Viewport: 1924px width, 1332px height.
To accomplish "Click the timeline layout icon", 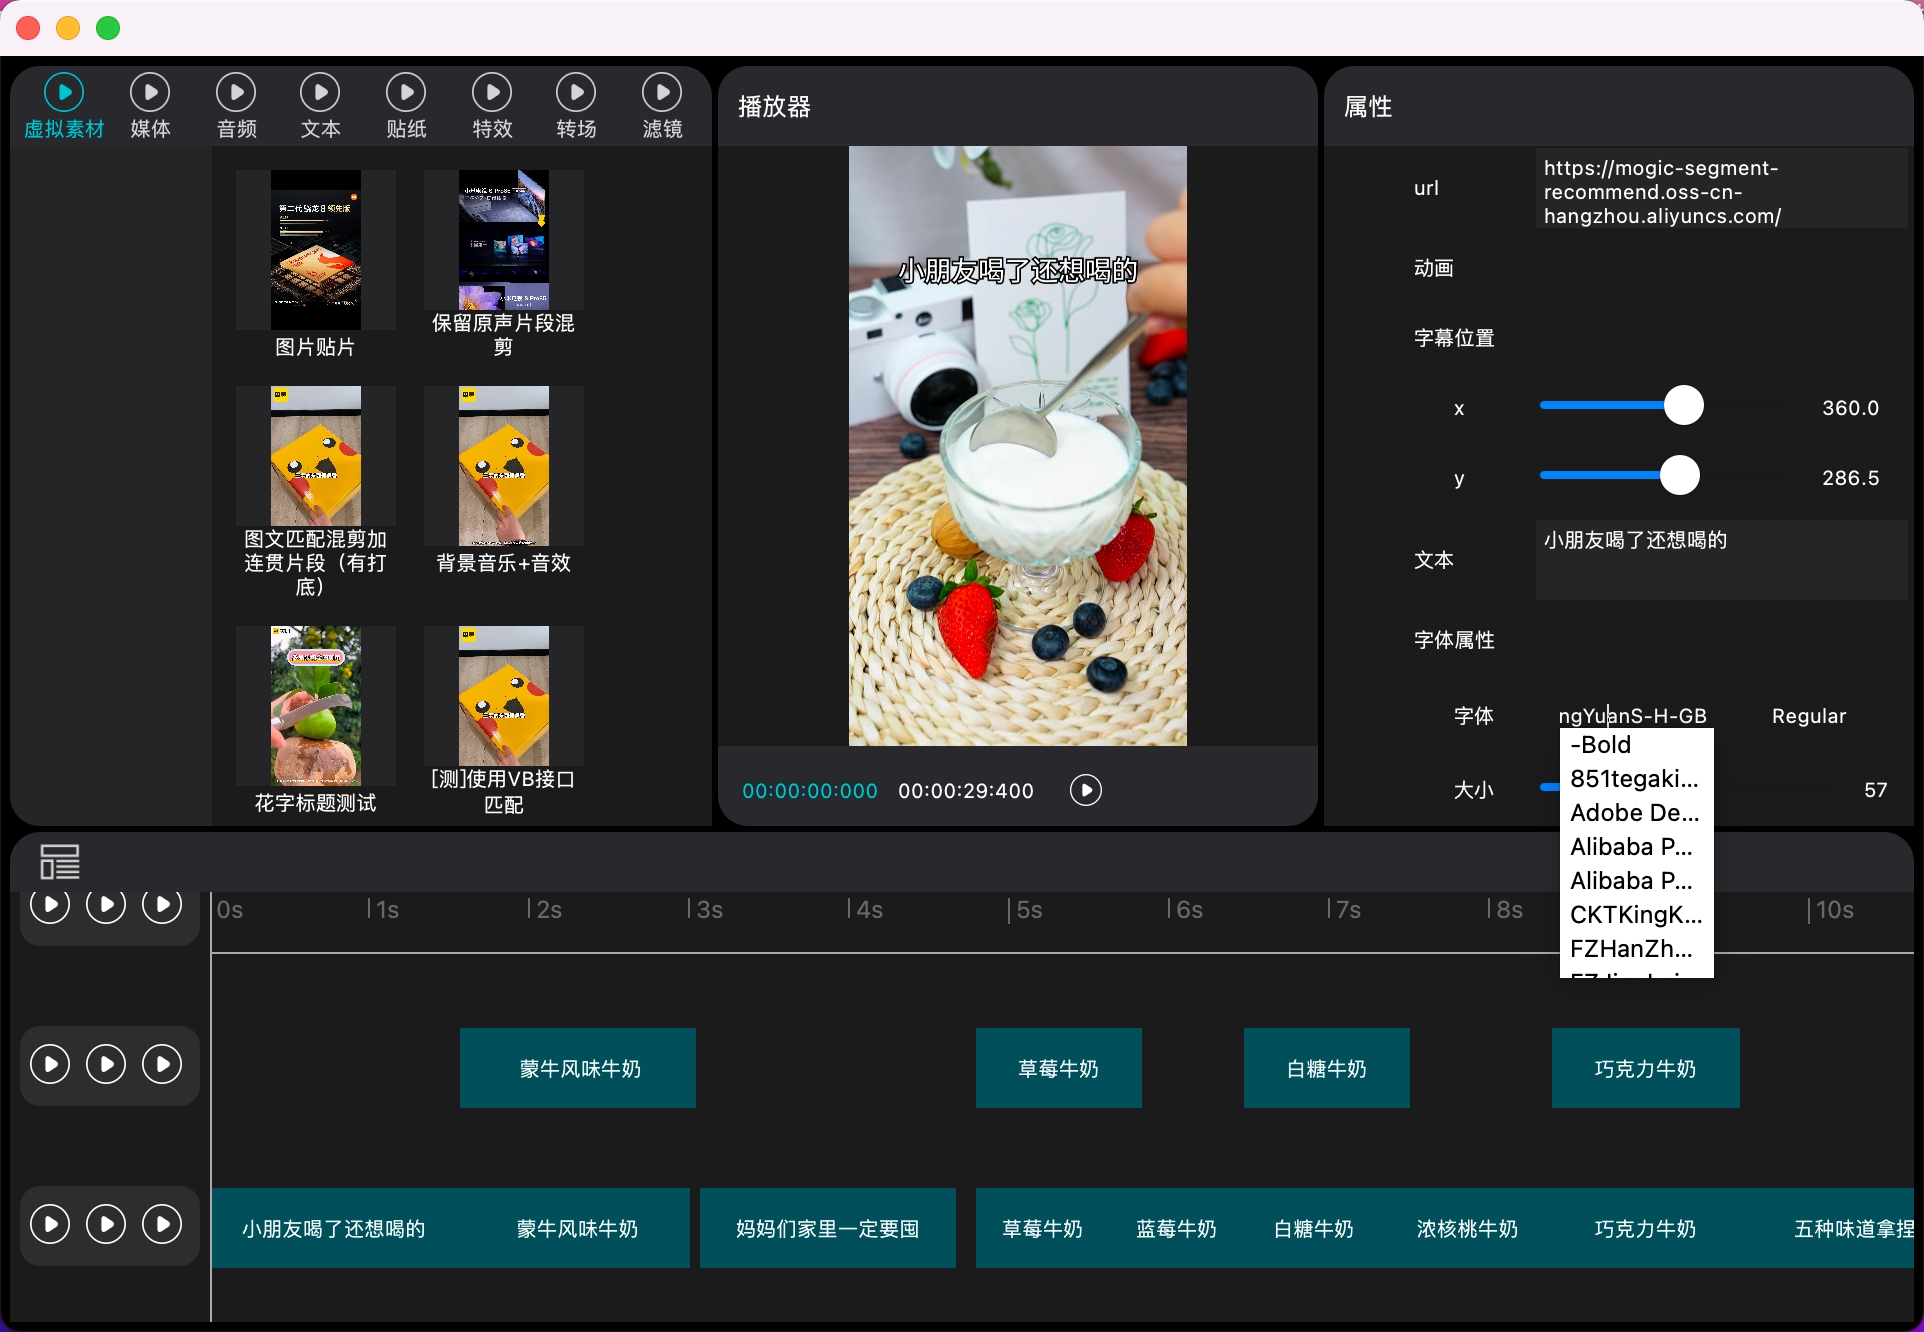I will point(60,862).
